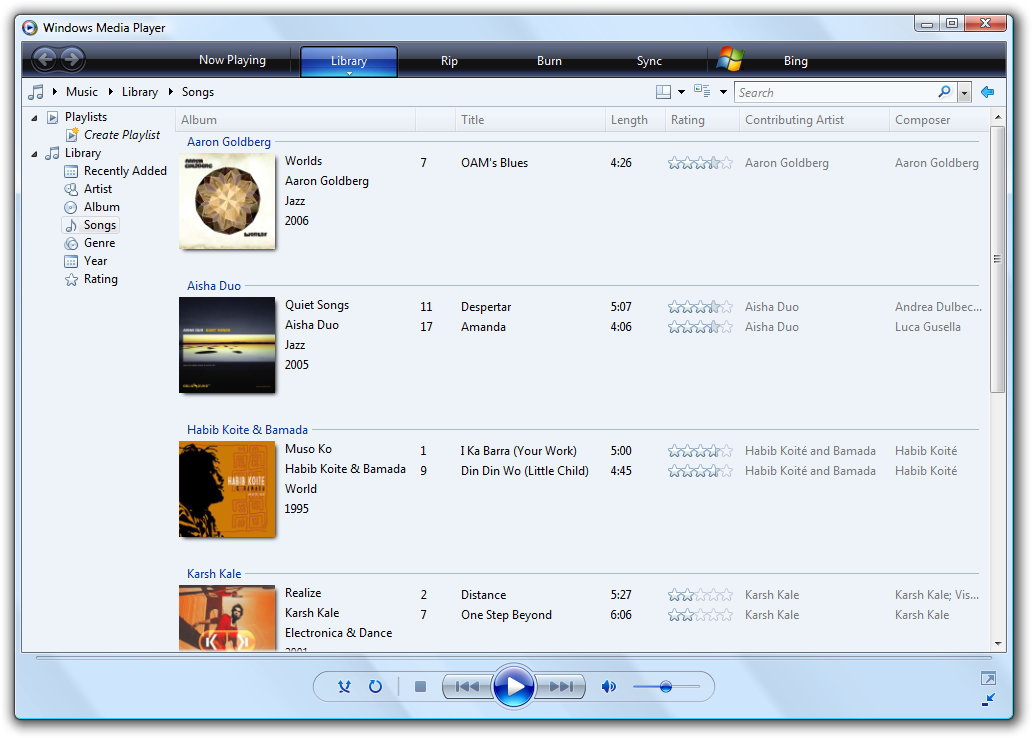Image resolution: width=1032 pixels, height=738 pixels.
Task: Select the song Despertar
Action: [x=486, y=307]
